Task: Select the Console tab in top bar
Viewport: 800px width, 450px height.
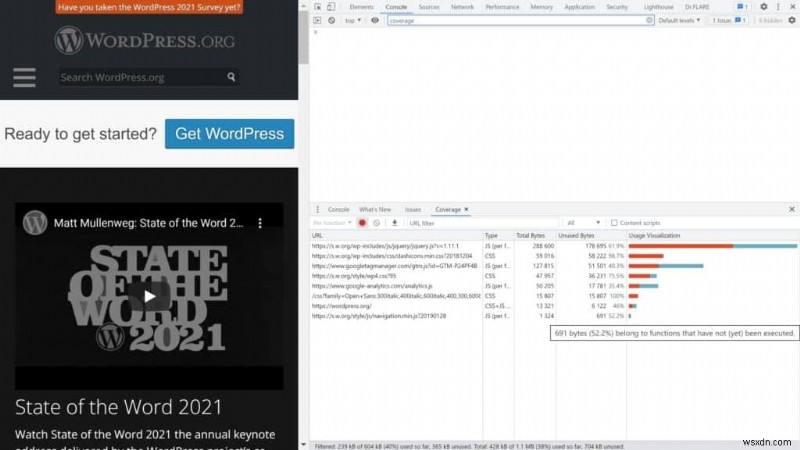Action: point(396,7)
